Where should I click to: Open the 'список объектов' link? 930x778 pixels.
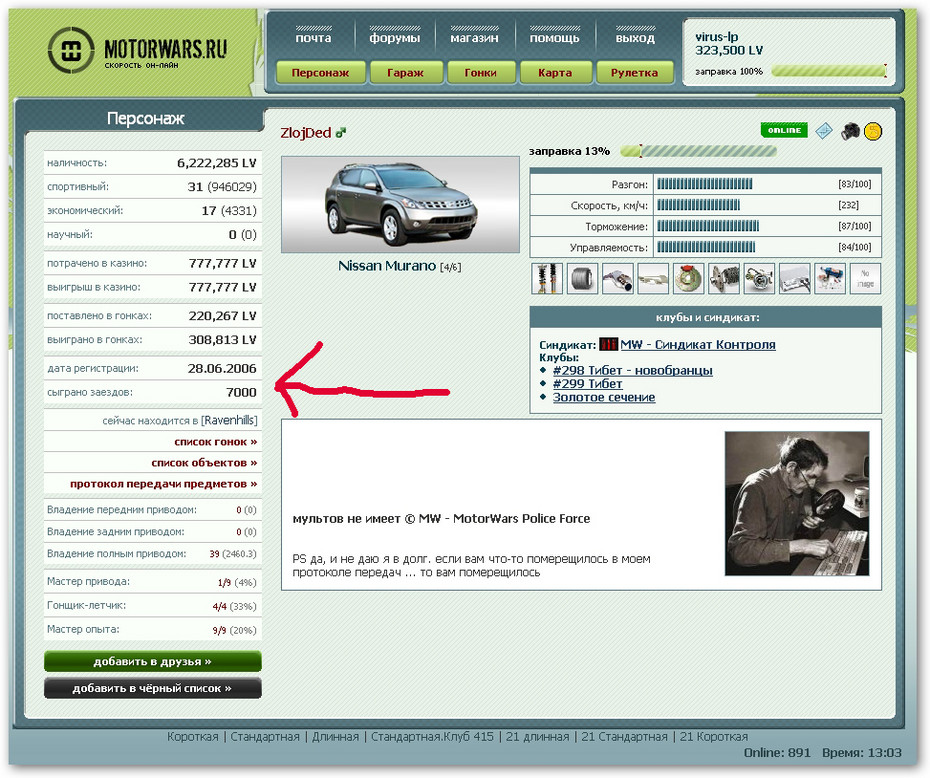click(x=205, y=463)
